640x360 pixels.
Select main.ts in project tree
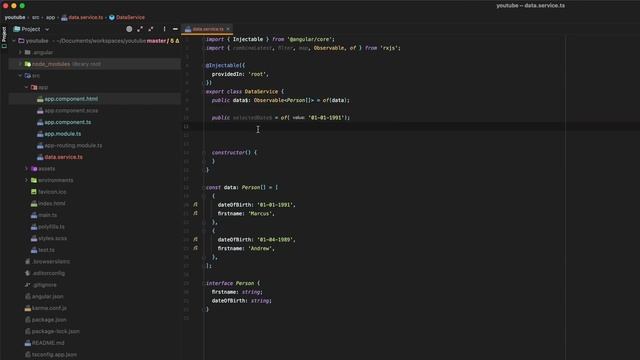(47, 215)
